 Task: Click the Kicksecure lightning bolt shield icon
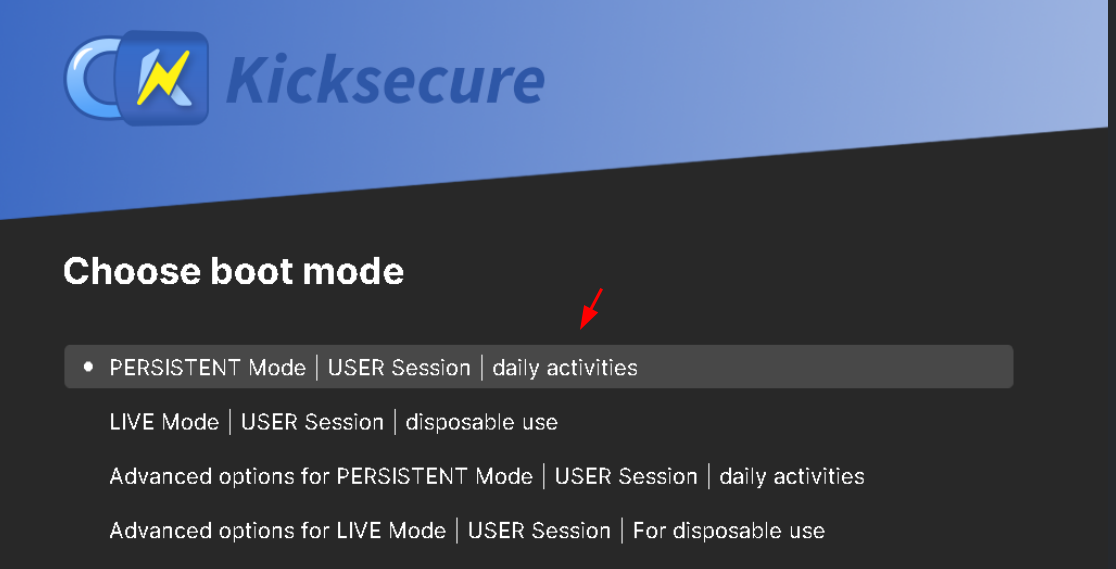pyautogui.click(x=162, y=77)
